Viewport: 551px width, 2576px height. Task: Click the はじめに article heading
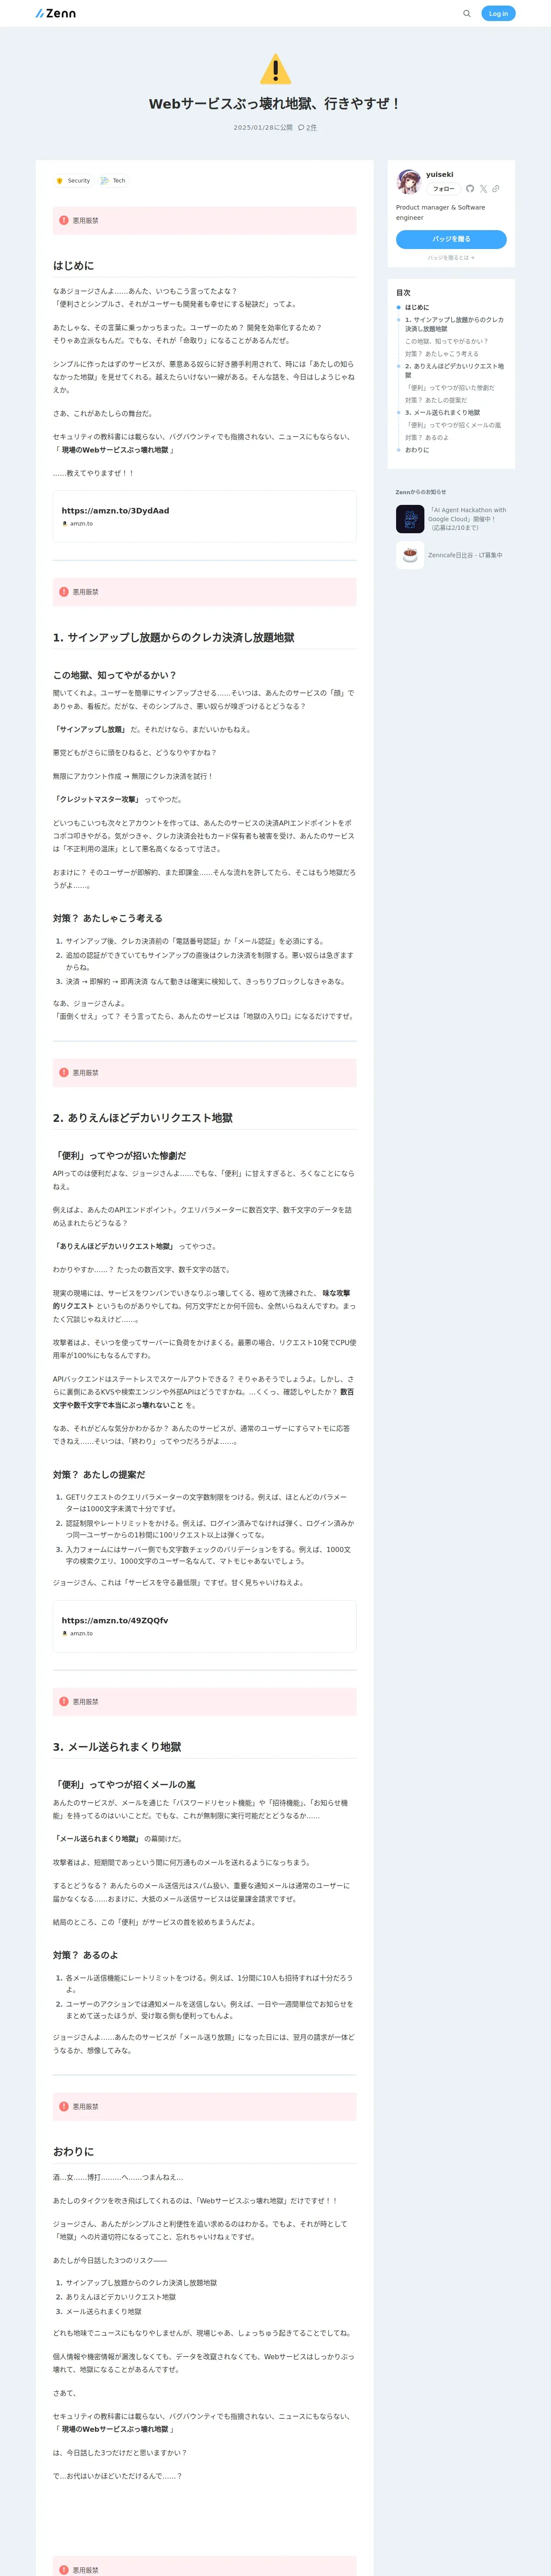[x=74, y=266]
